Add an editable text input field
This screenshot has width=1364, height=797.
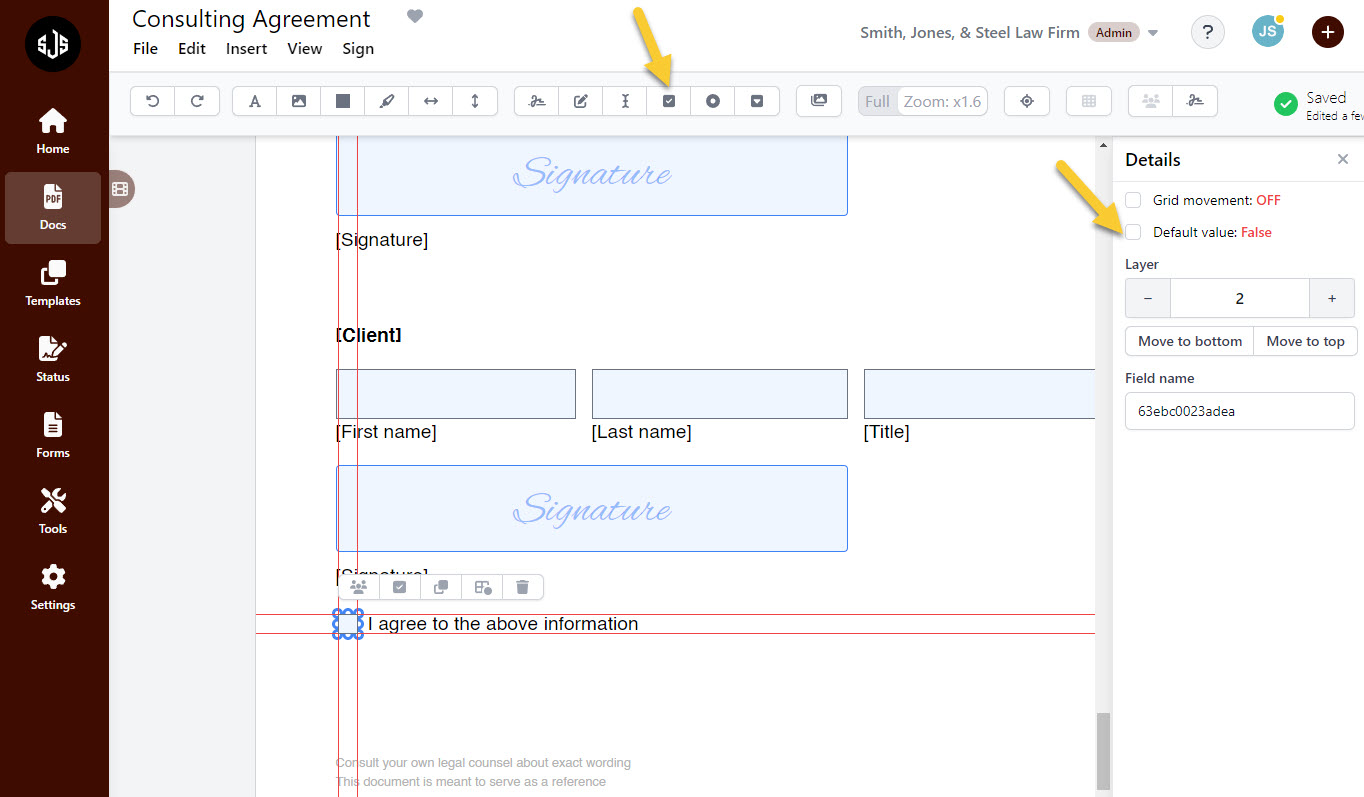(581, 101)
